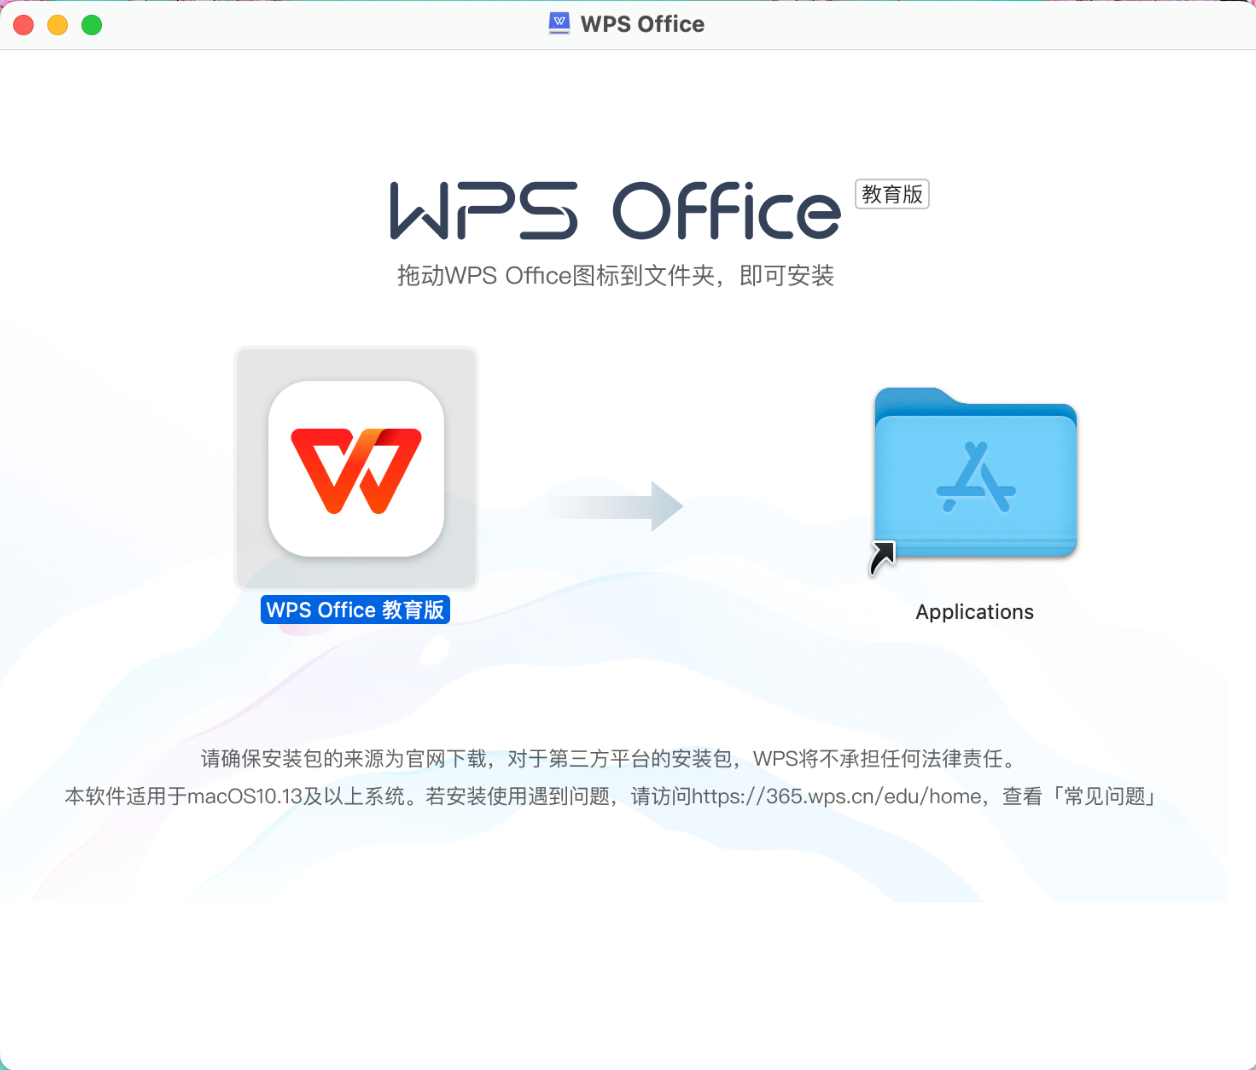Minimize the window with the yellow button

pyautogui.click(x=58, y=25)
